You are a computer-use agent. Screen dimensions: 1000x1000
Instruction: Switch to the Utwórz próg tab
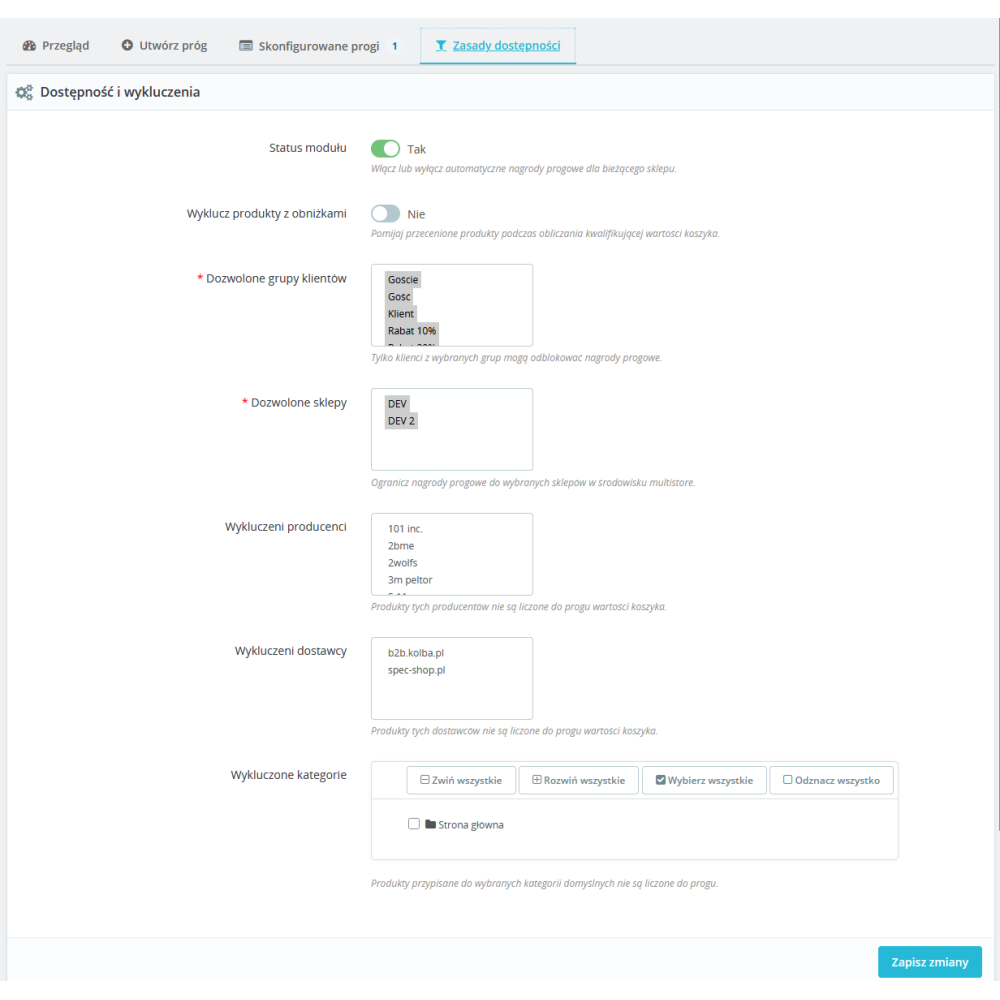[165, 46]
